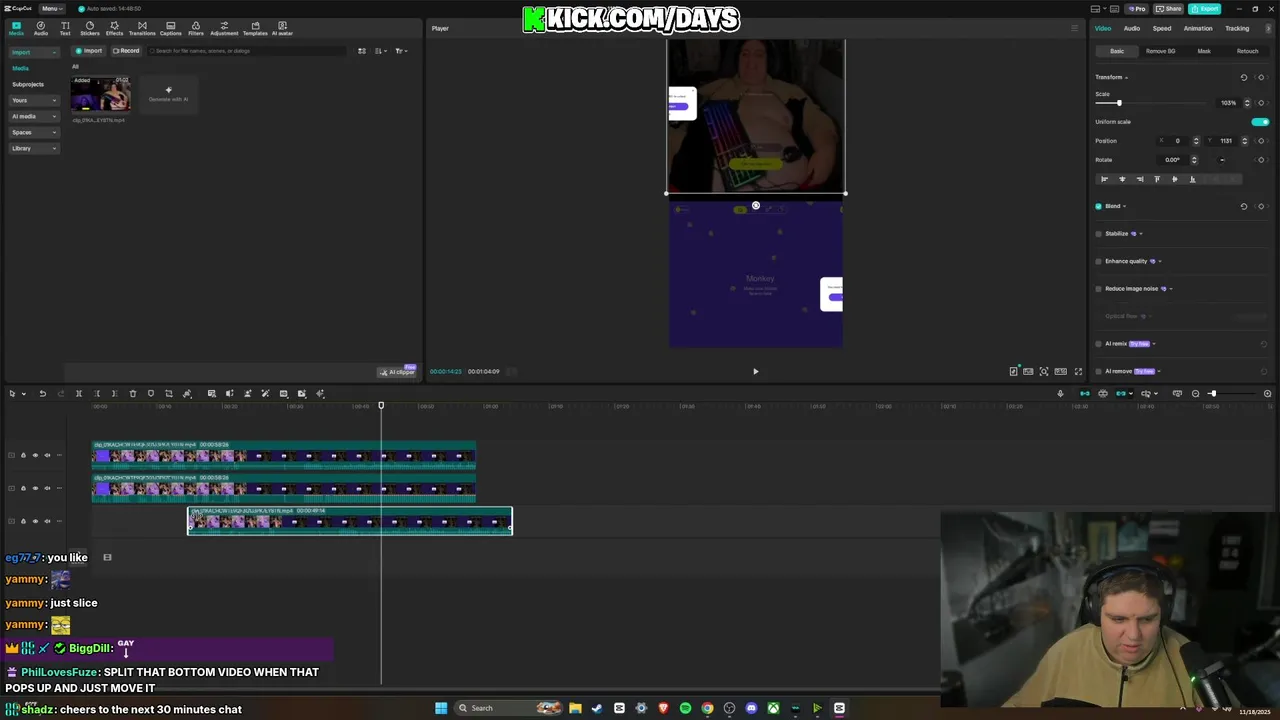Open the AI avatar panel
Screen dimensions: 1280x720
point(282,28)
